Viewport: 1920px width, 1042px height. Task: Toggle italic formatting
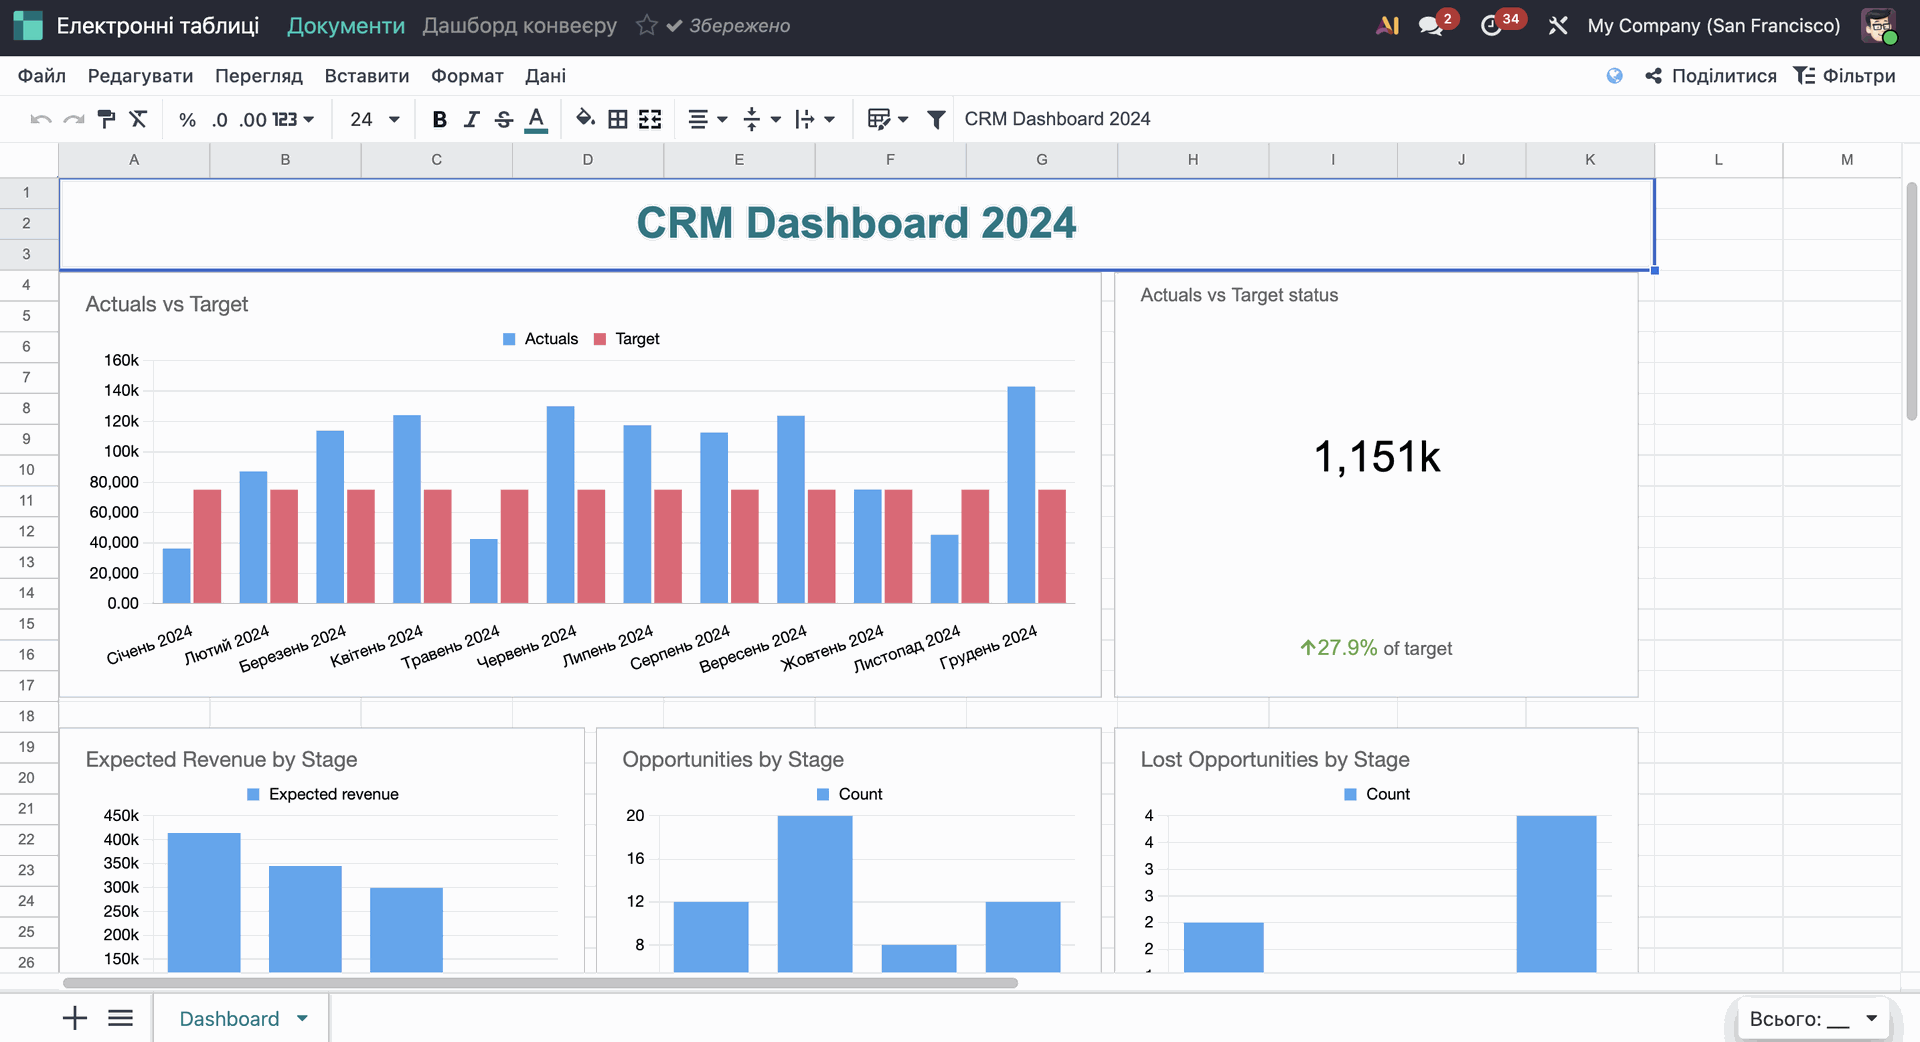click(x=471, y=119)
